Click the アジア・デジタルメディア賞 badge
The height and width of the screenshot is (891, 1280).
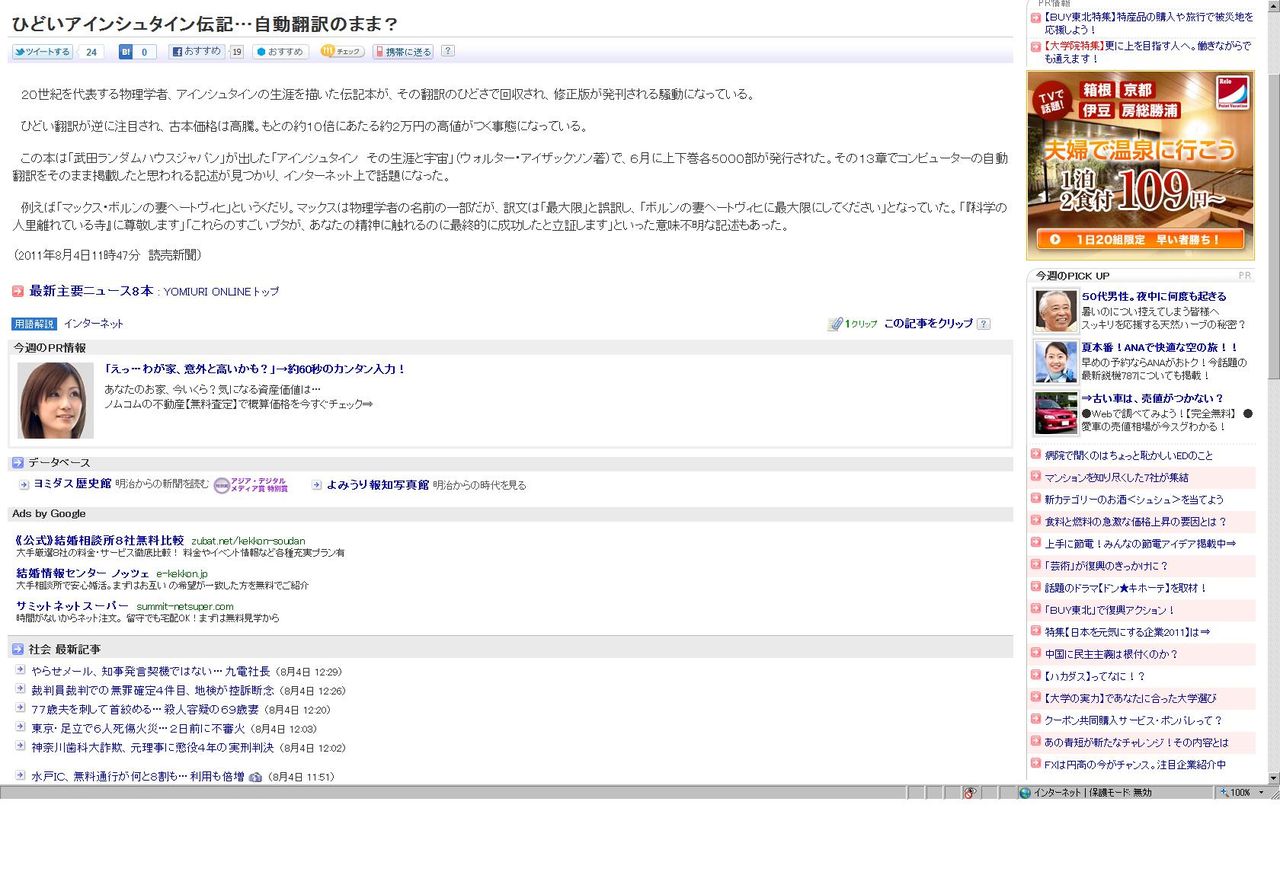coord(251,485)
